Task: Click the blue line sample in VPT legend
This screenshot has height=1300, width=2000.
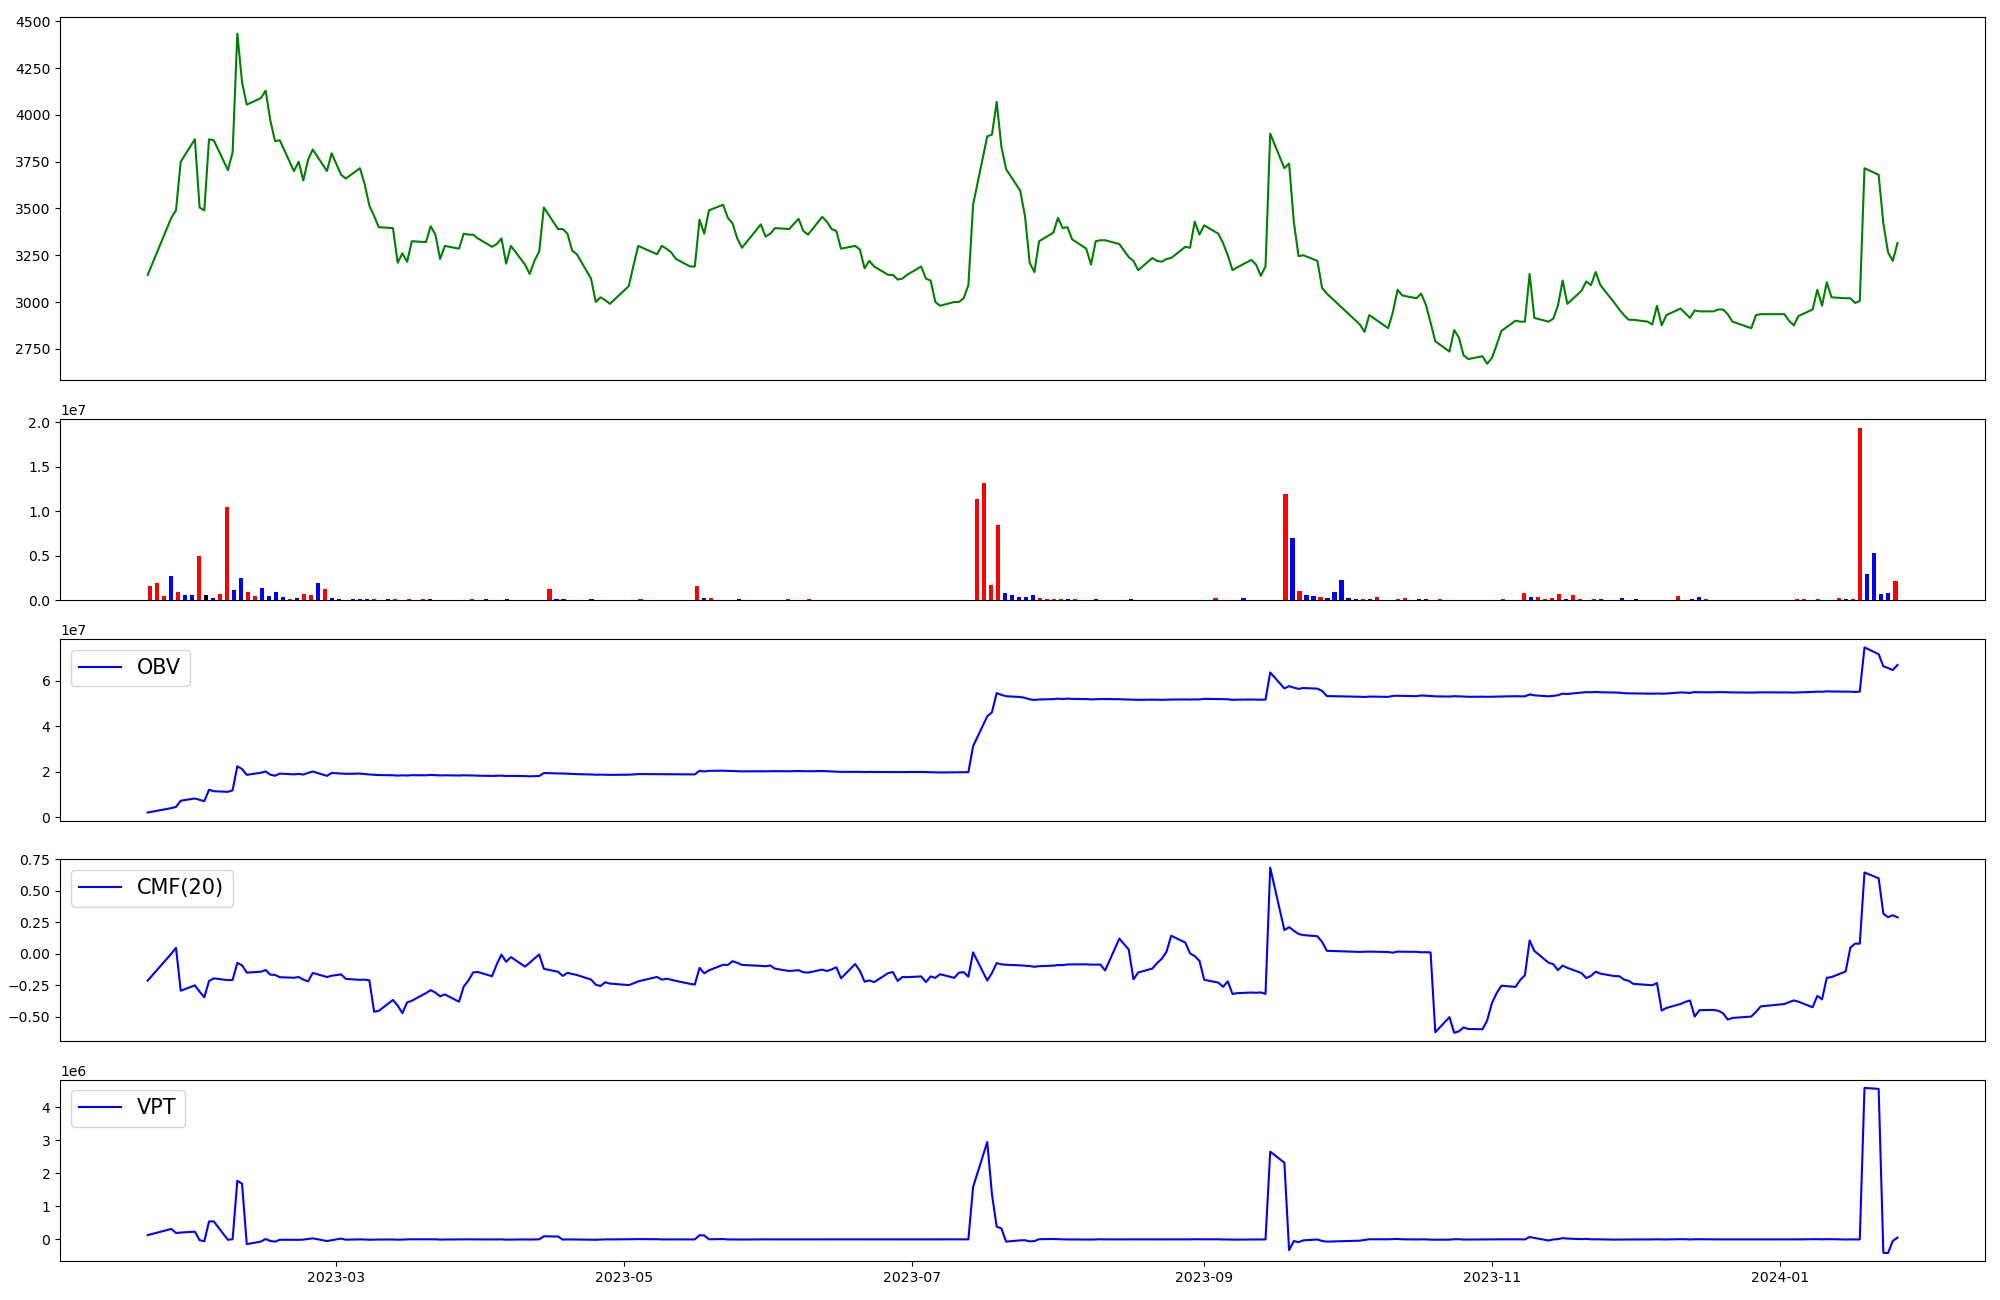Action: (100, 1107)
